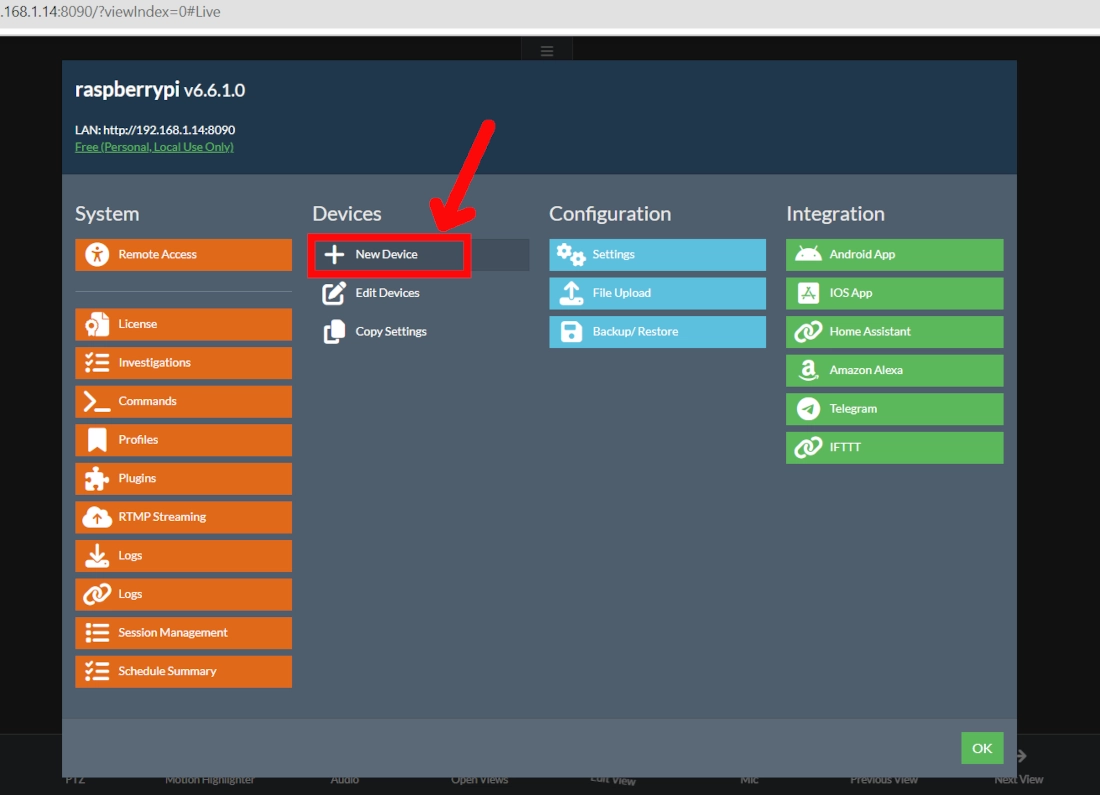Open the IOS App integration
The image size is (1100, 795).
(894, 293)
